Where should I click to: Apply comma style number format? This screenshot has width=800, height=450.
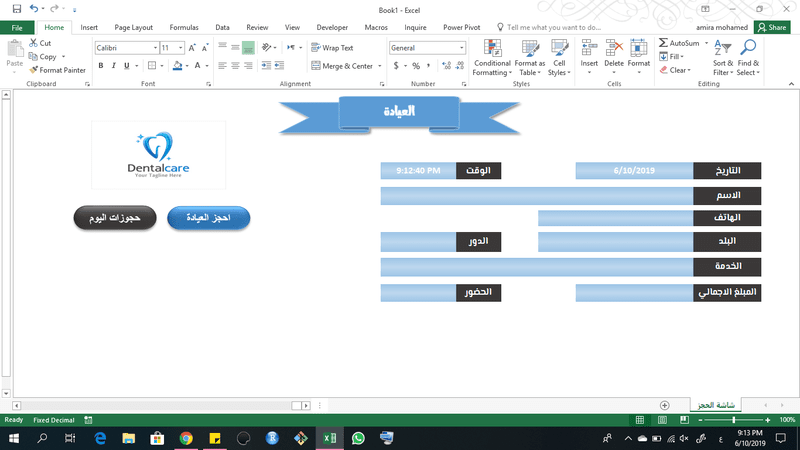click(x=429, y=66)
